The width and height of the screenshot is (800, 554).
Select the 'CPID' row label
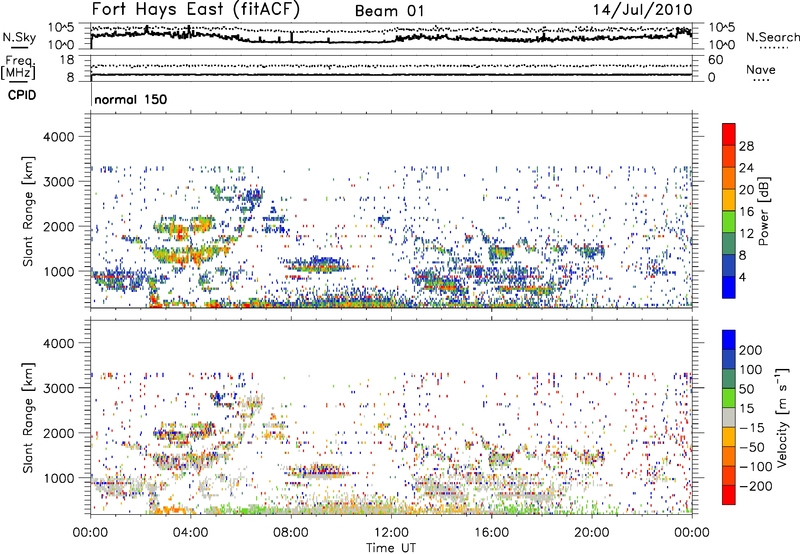click(x=22, y=95)
